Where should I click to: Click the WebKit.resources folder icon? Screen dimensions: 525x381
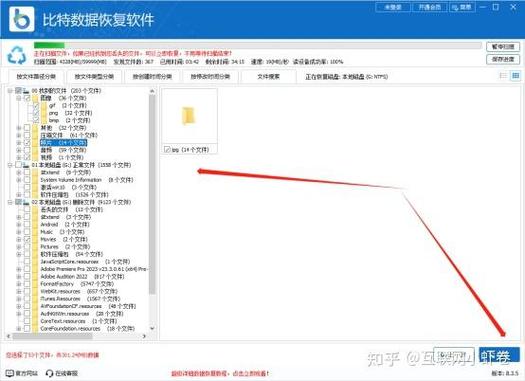click(x=35, y=291)
